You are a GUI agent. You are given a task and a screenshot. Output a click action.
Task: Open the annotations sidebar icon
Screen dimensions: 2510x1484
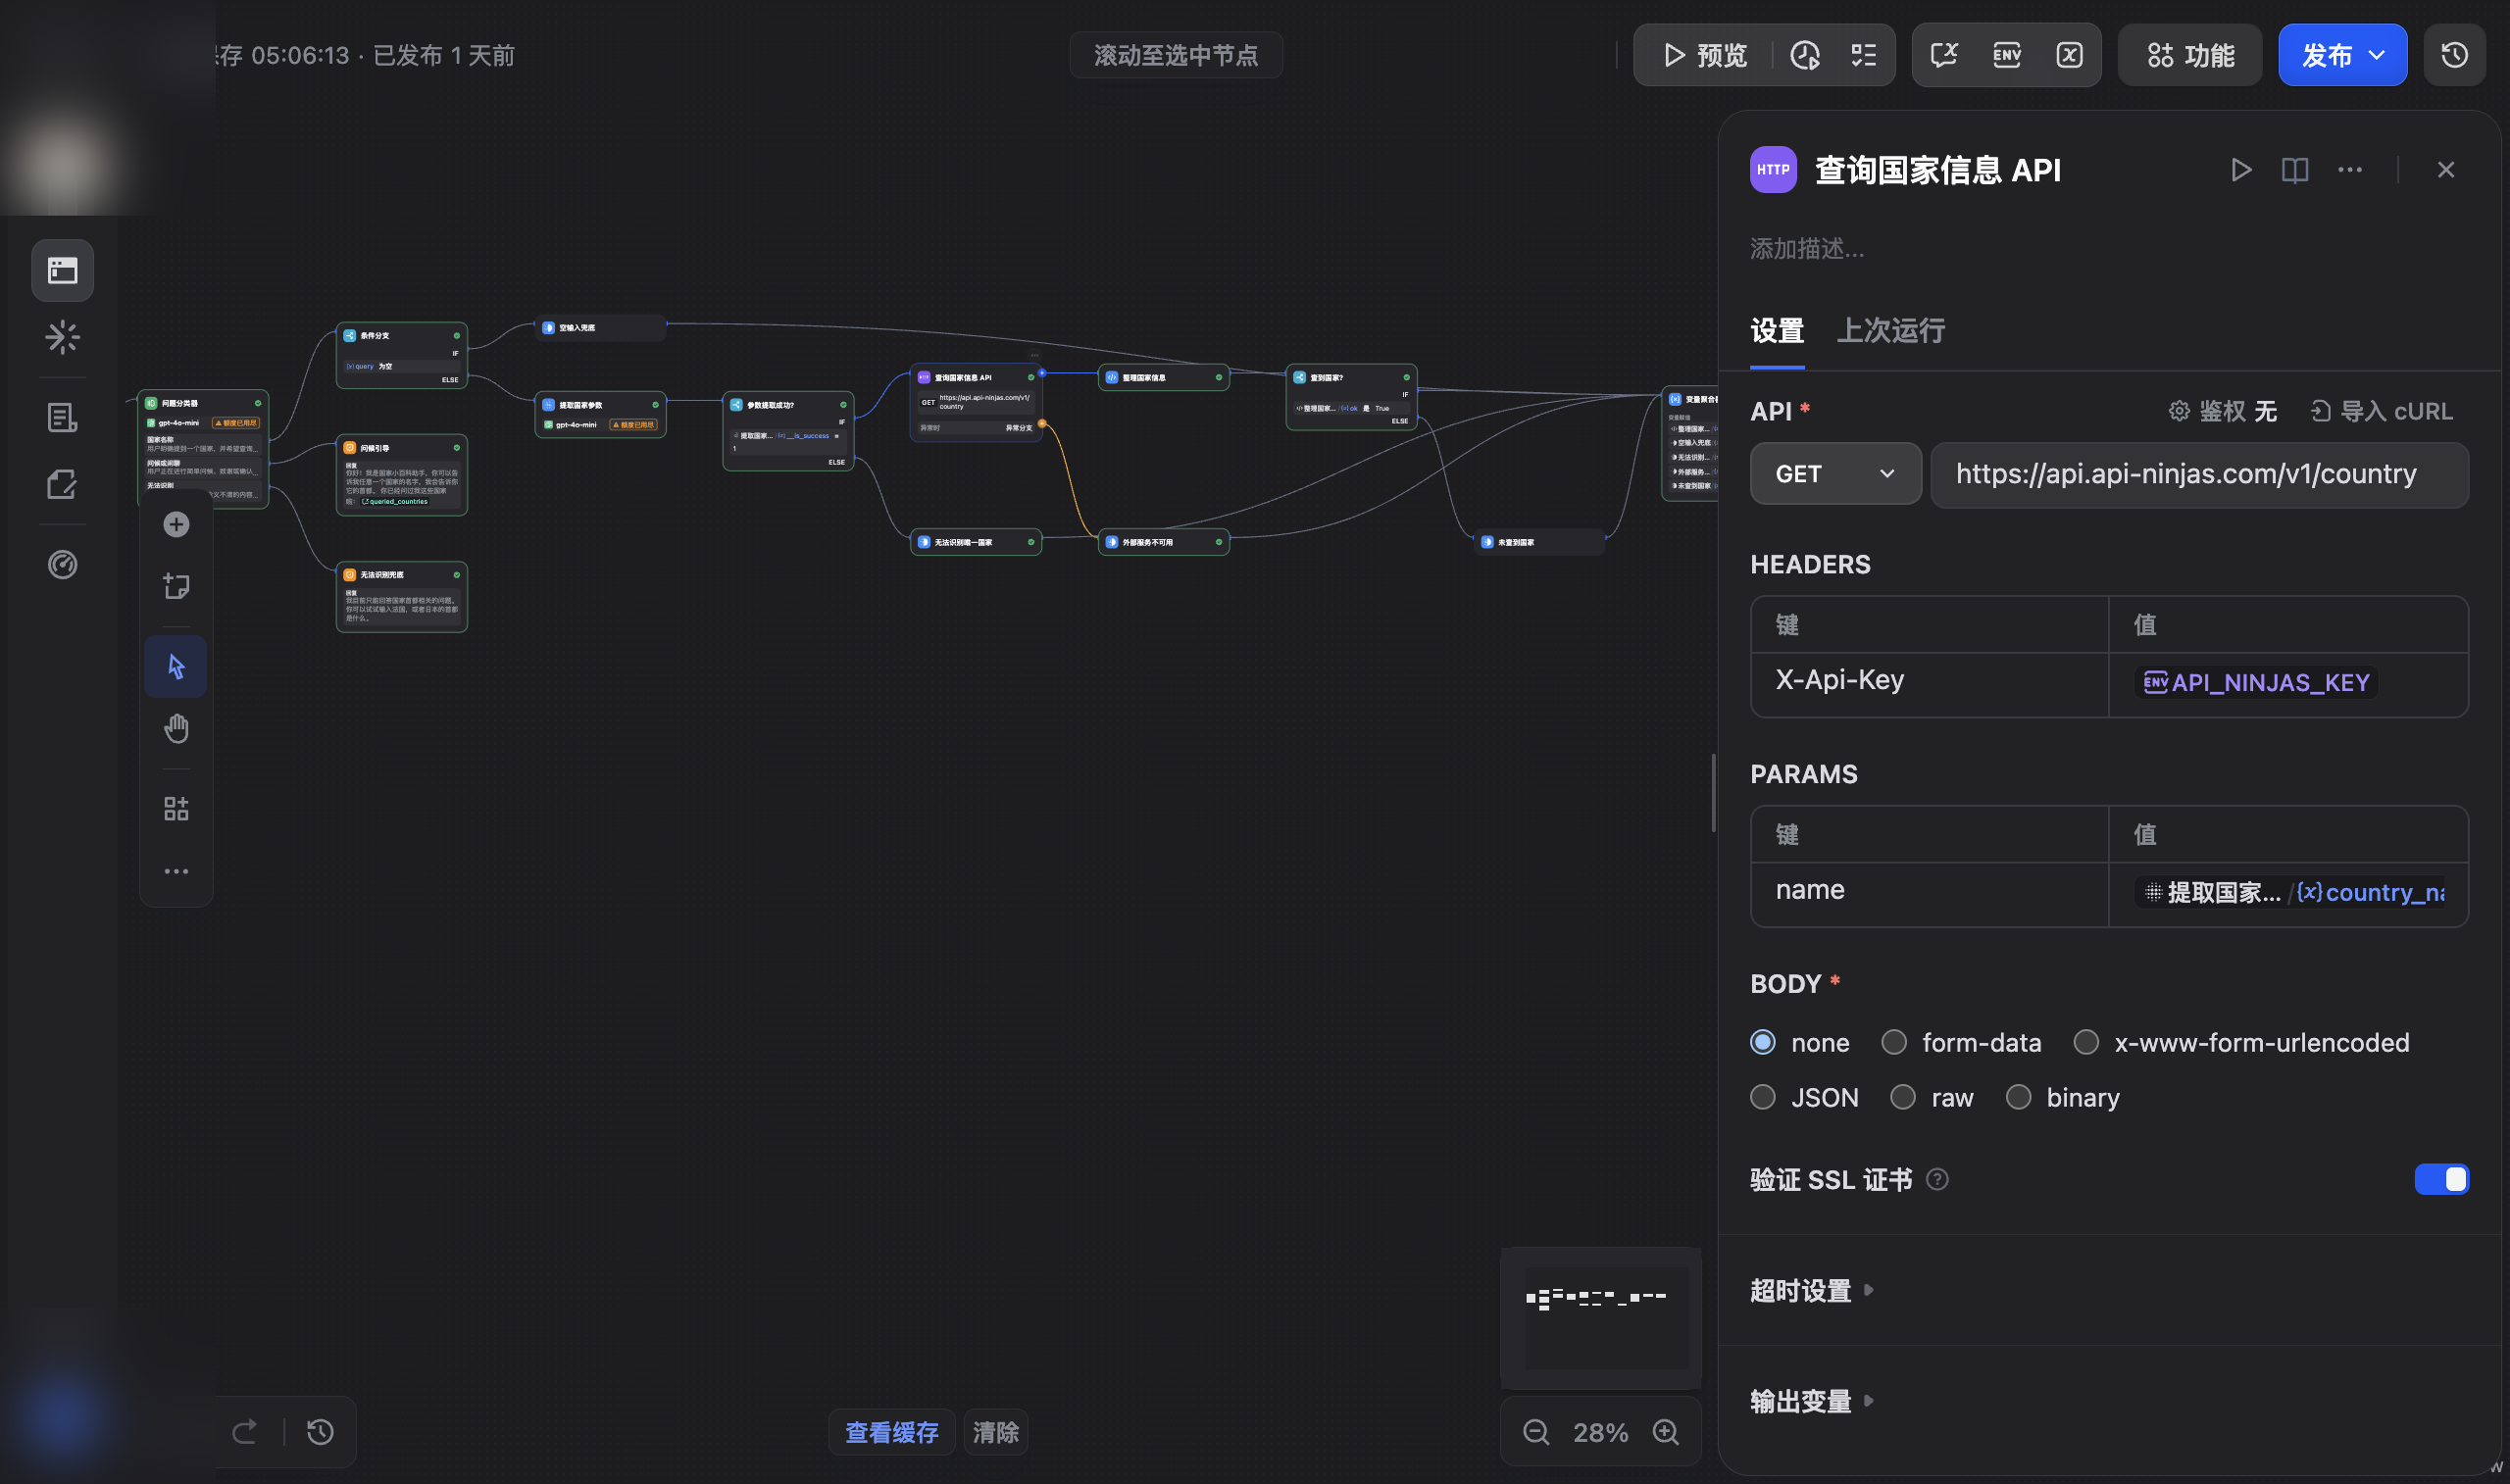point(62,485)
